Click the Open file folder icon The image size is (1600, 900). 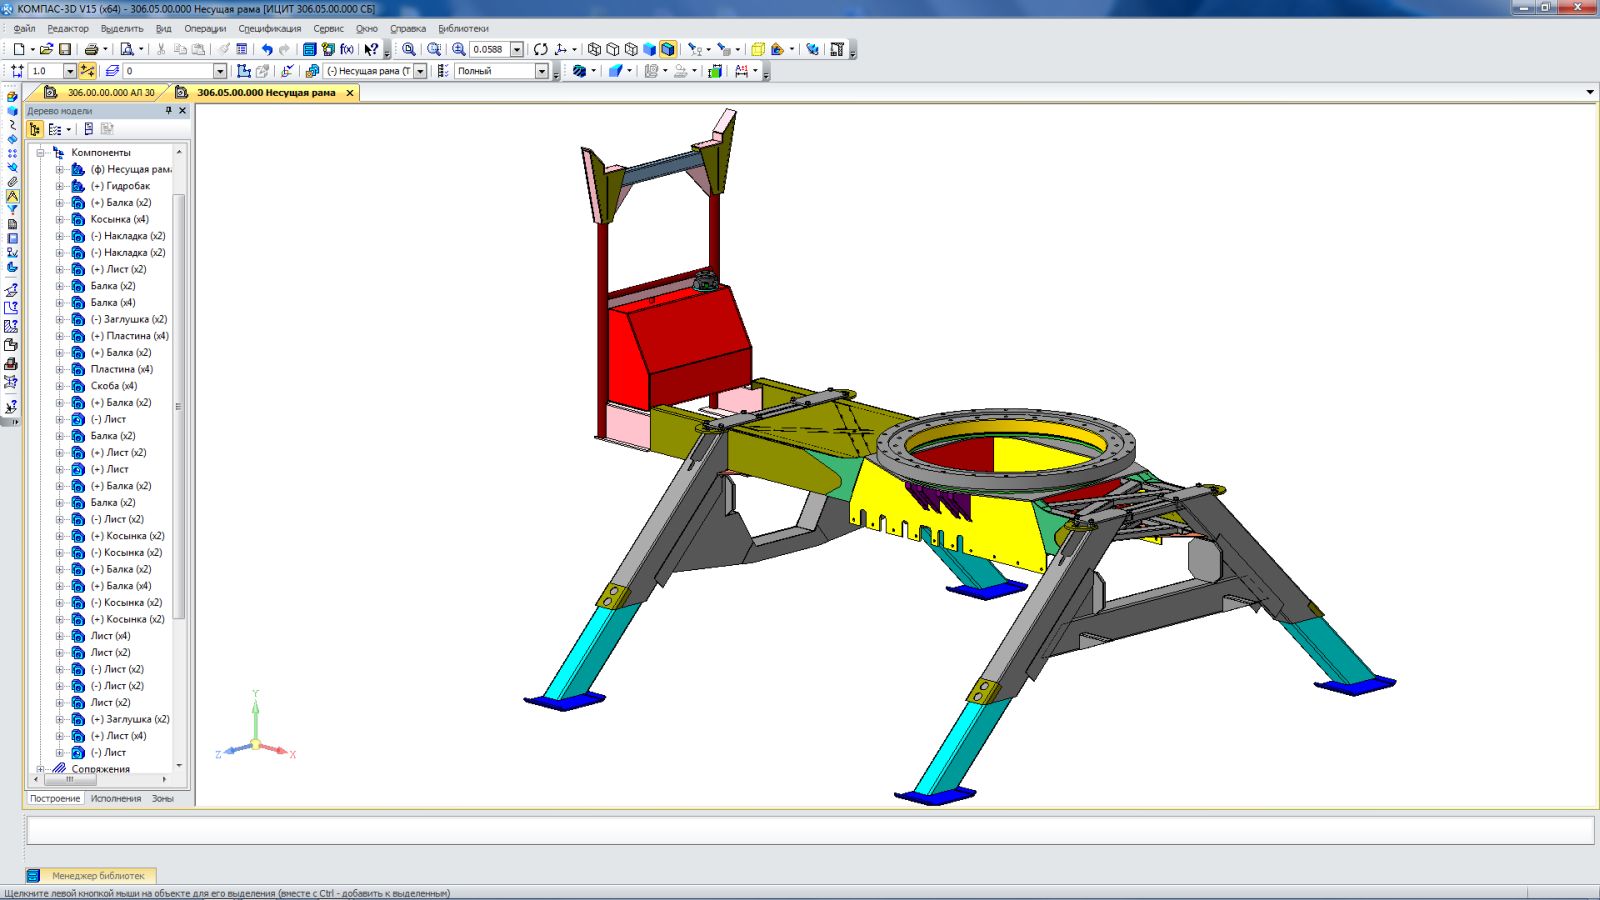(x=46, y=49)
